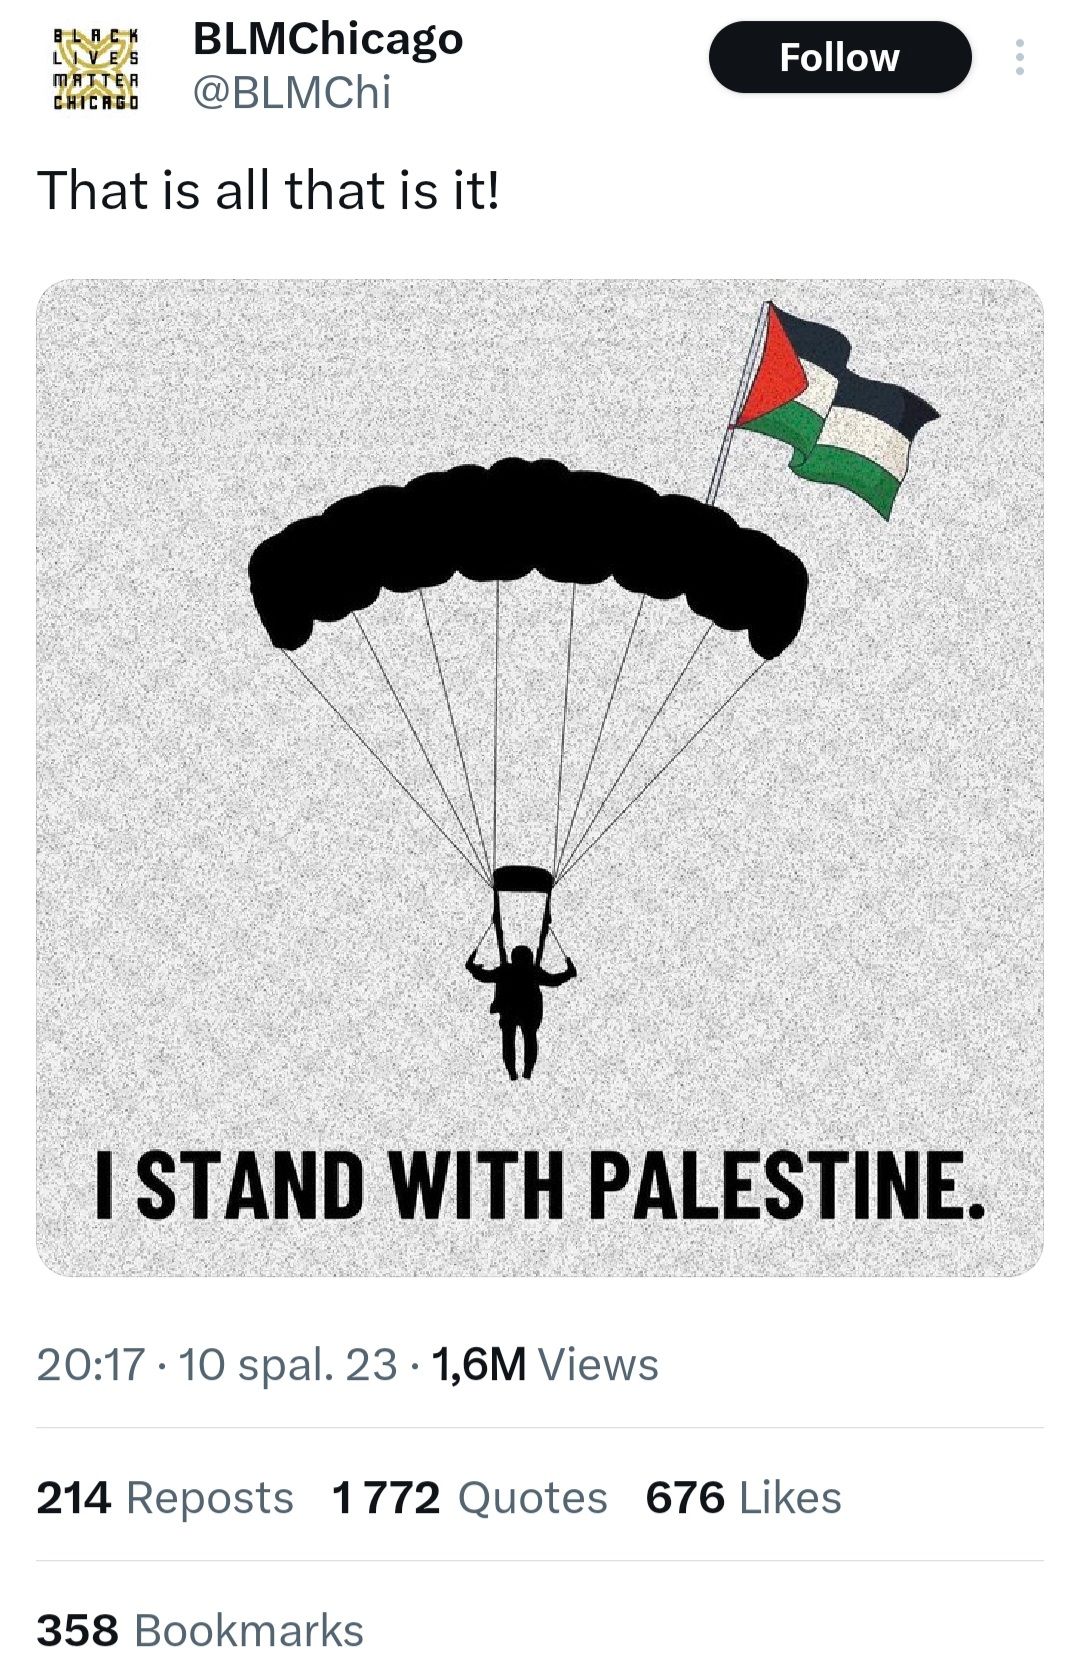Click the "I STAND WITH PALESTINE." caption

pos(540,1186)
